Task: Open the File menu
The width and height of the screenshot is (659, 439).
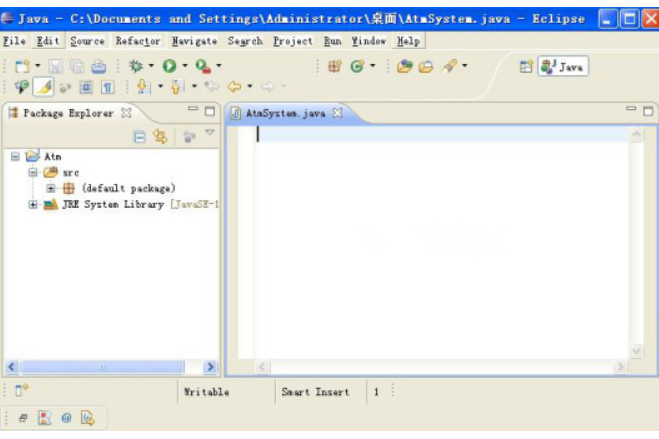Action: point(14,41)
